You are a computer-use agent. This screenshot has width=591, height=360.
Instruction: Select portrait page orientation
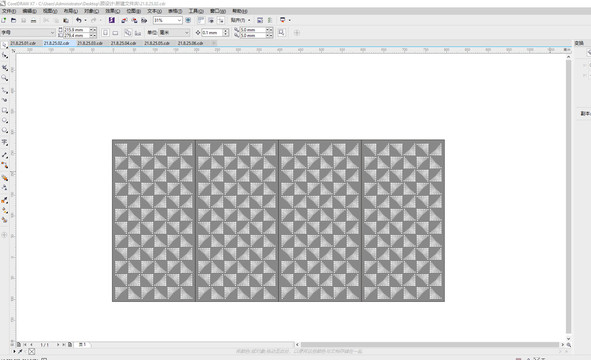pos(105,33)
